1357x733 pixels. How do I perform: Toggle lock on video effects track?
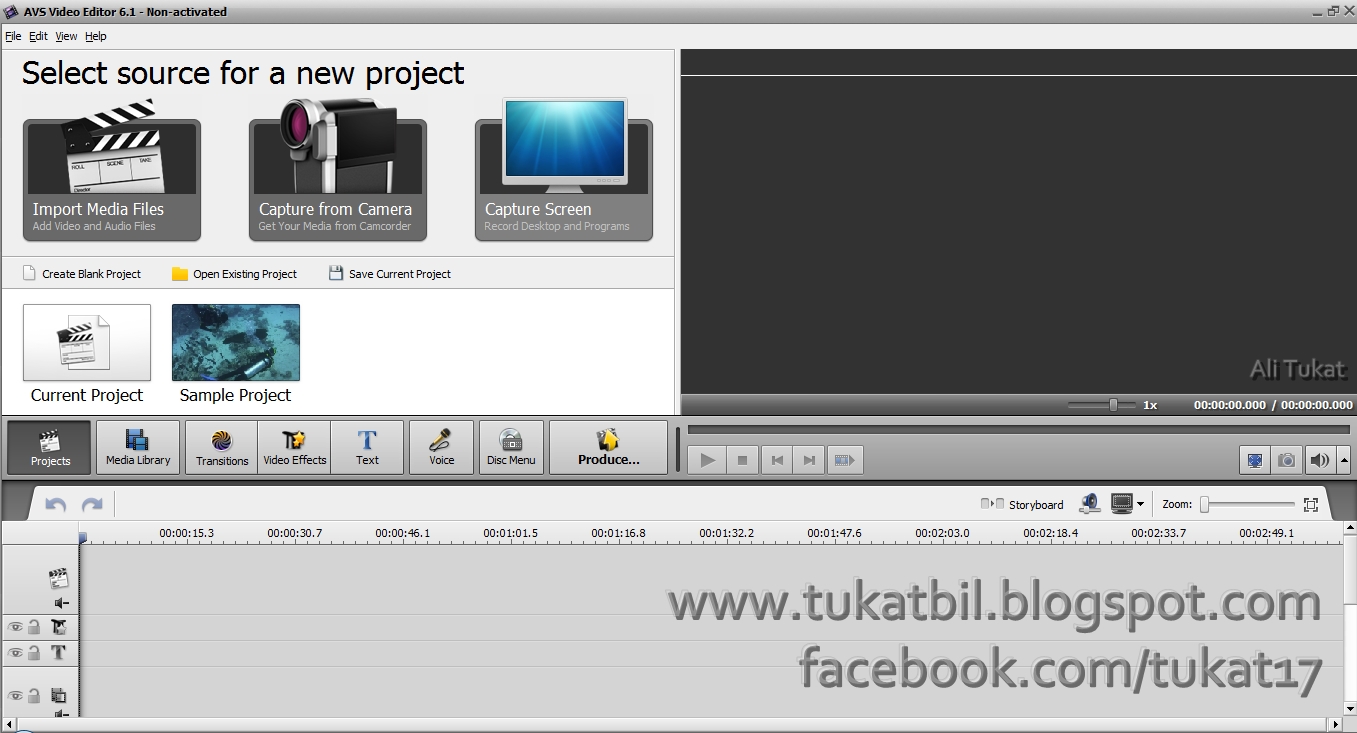34,627
